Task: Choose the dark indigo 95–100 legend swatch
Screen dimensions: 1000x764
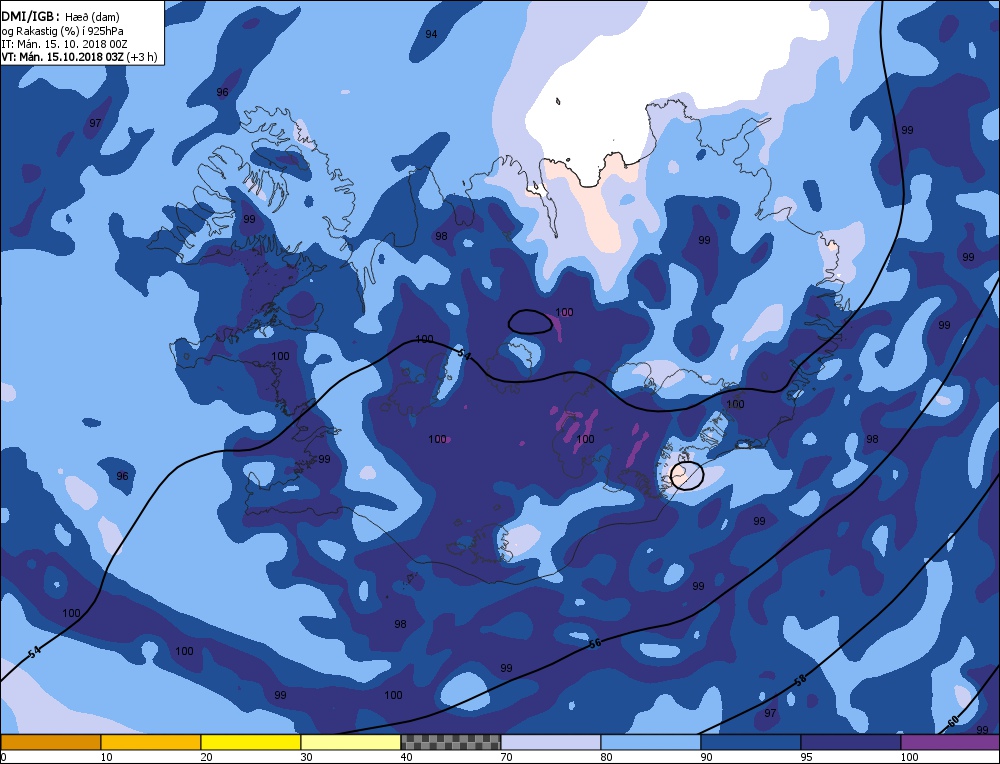Action: 851,742
